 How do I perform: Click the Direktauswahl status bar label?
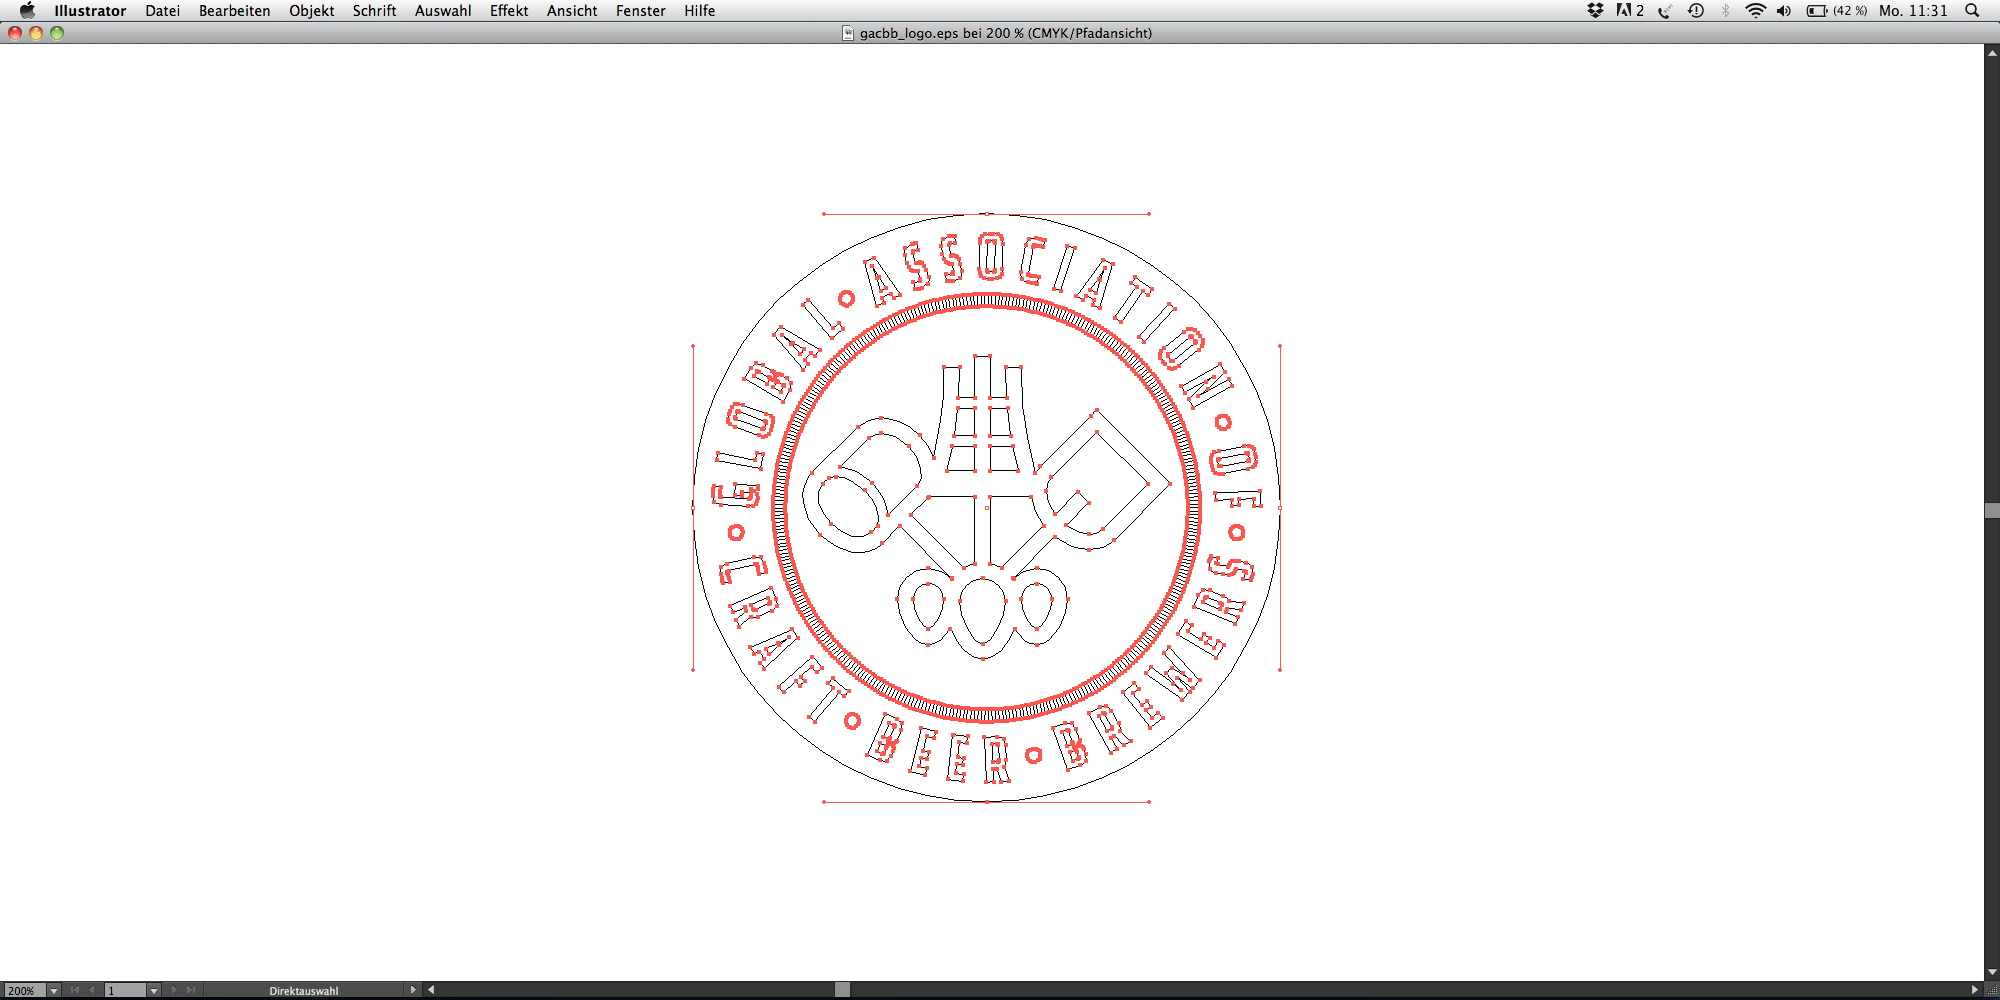pos(304,991)
